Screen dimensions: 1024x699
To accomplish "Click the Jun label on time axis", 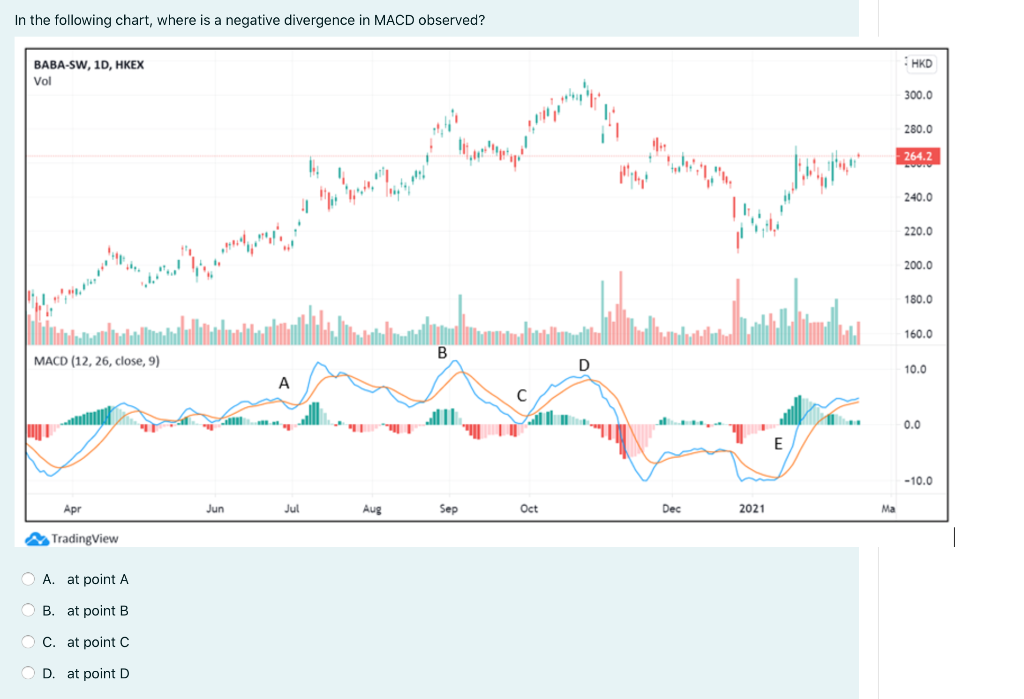I will coord(215,509).
